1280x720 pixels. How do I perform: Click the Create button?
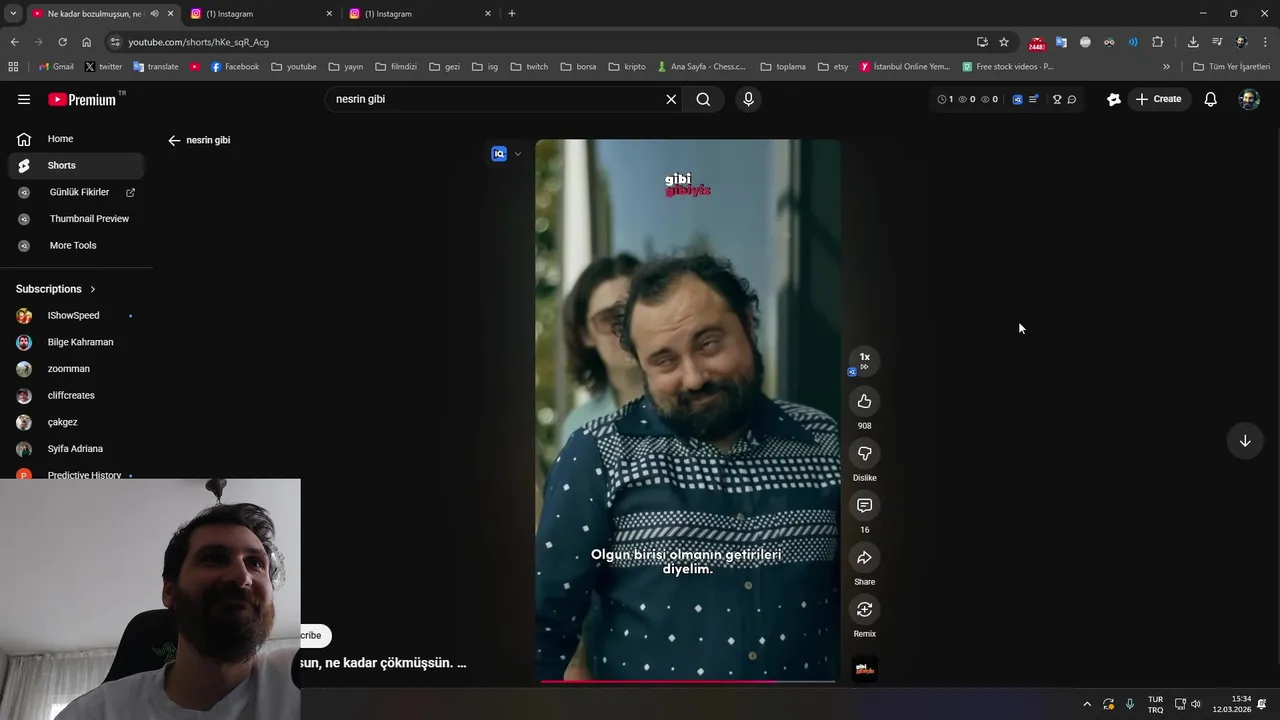coord(1159,99)
